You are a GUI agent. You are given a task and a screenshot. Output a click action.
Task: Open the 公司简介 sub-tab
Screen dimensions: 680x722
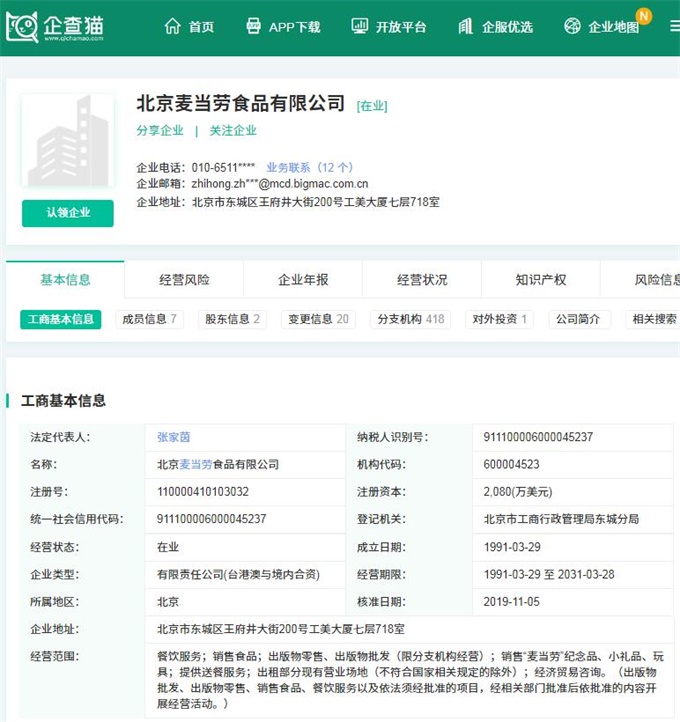pos(578,319)
